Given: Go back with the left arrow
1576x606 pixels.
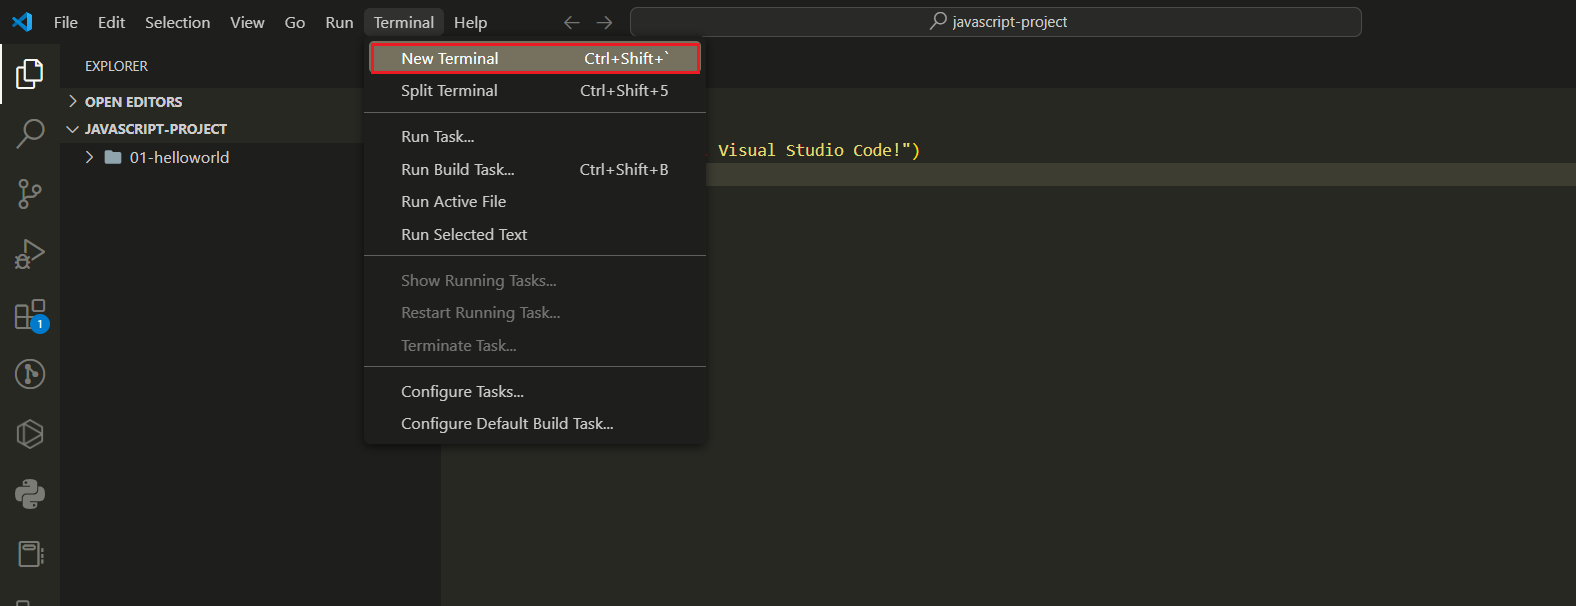Looking at the screenshot, I should point(572,22).
